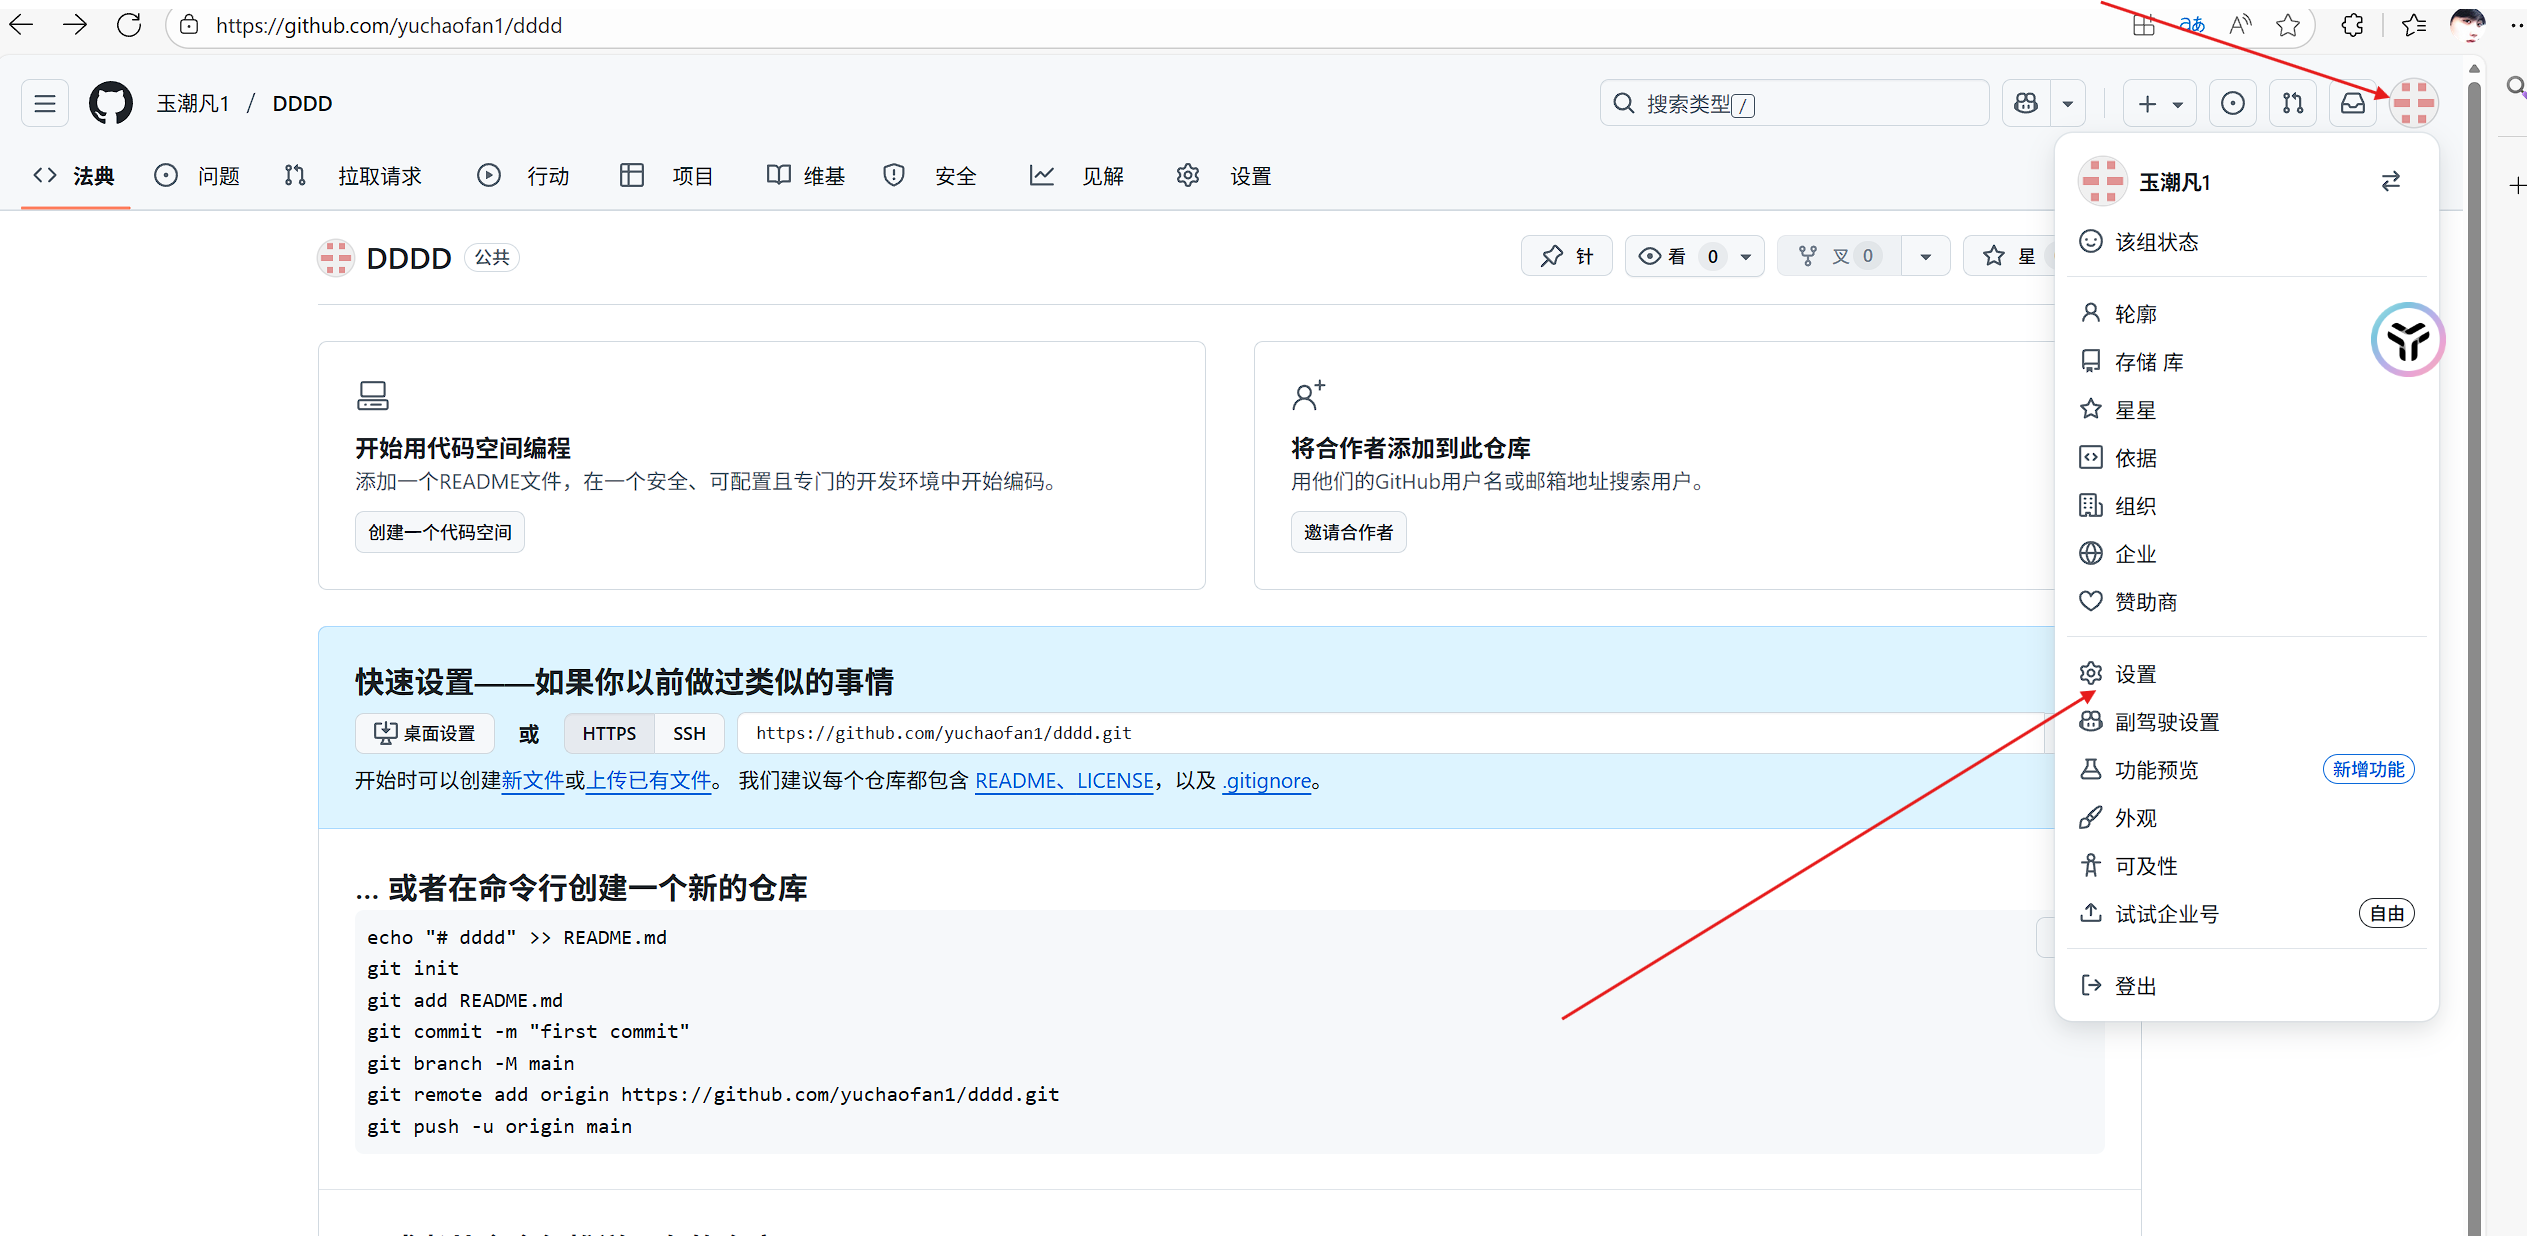
Task: Switch clone method to SSH
Action: coord(688,733)
